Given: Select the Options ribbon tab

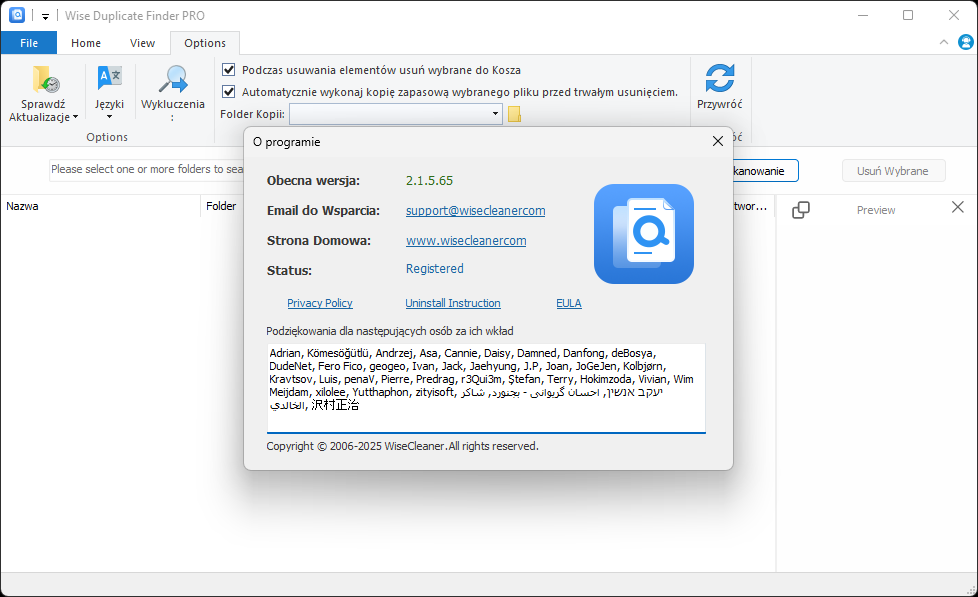Looking at the screenshot, I should point(205,43).
